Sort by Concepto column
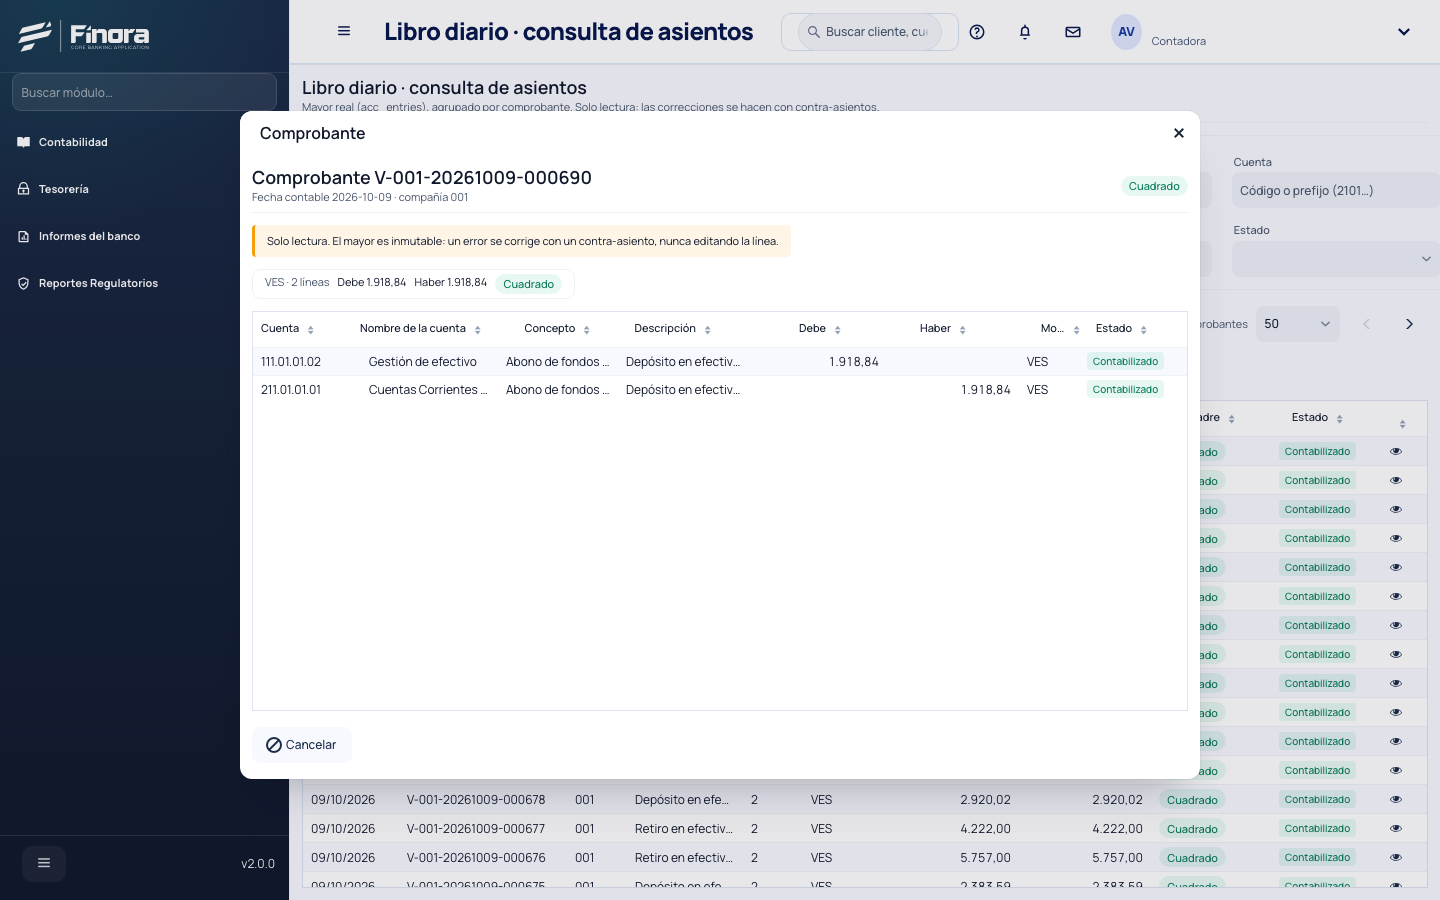 point(587,329)
